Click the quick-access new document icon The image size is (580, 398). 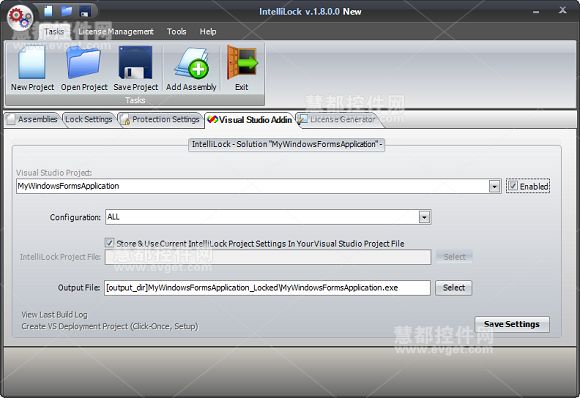click(48, 11)
